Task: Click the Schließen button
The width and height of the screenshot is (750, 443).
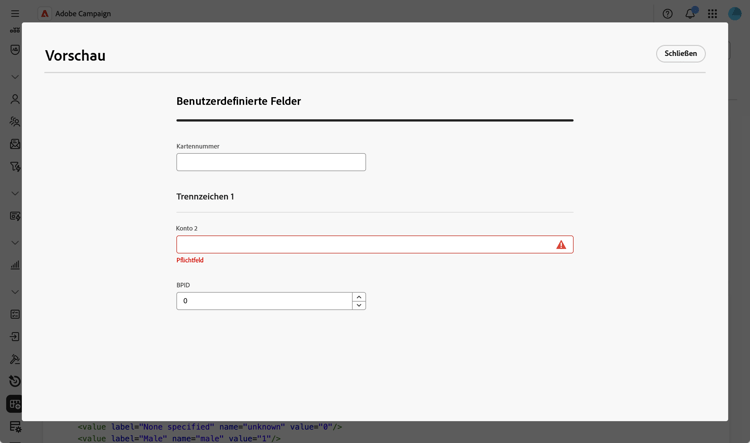Action: (x=680, y=54)
